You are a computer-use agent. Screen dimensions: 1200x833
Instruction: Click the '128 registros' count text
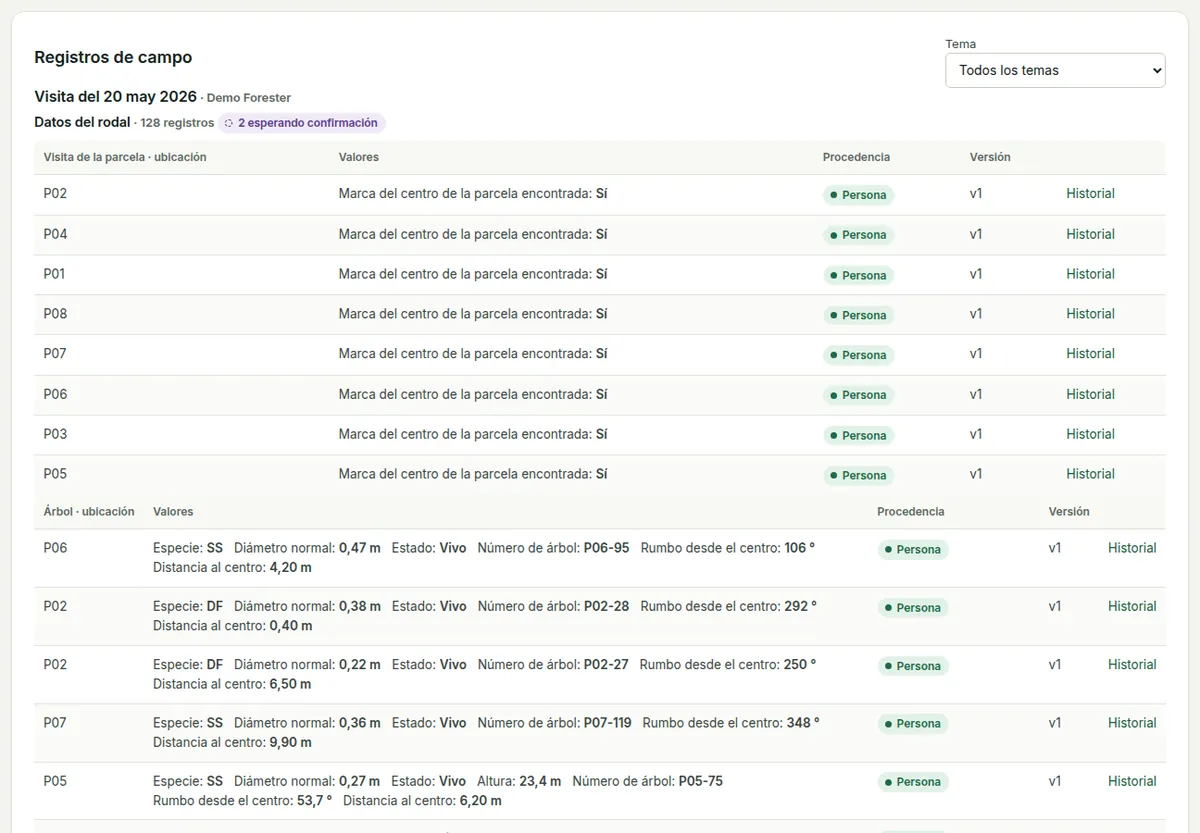[x=177, y=123]
